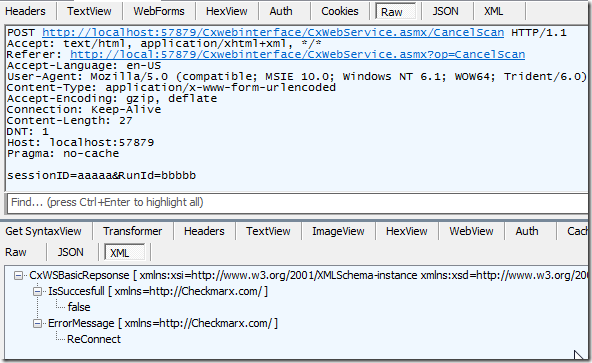Switch to the request Headers tab
The width and height of the screenshot is (592, 363).
click(x=25, y=11)
